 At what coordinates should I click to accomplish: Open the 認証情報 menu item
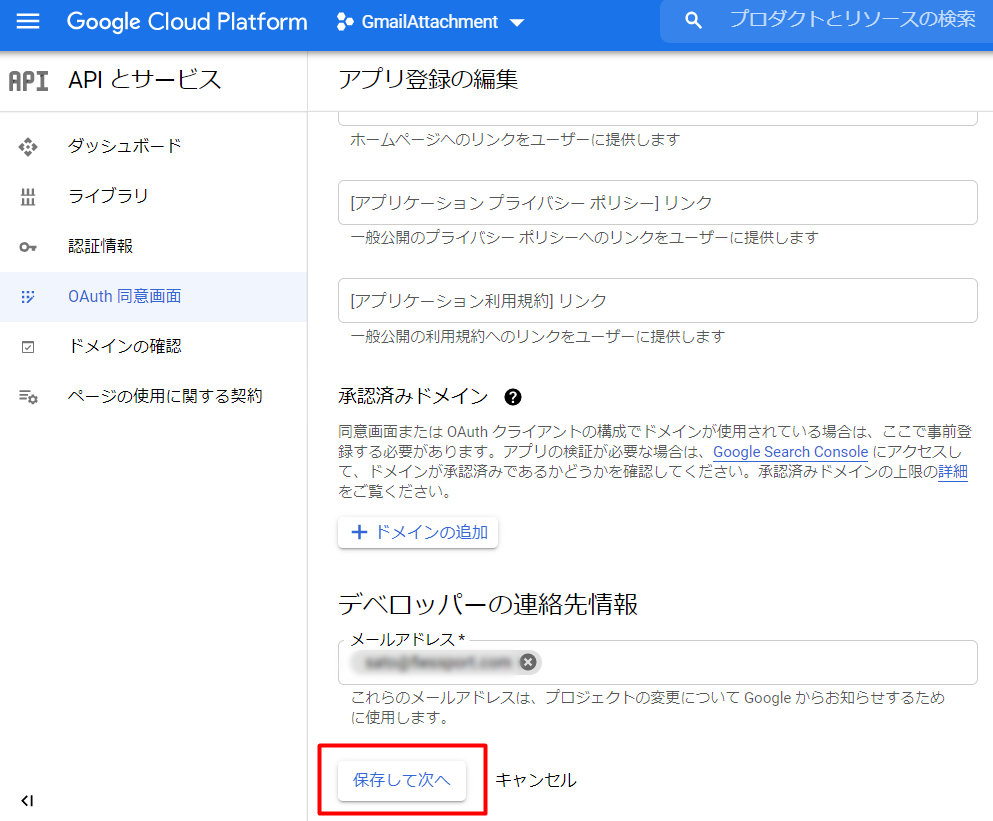point(153,246)
